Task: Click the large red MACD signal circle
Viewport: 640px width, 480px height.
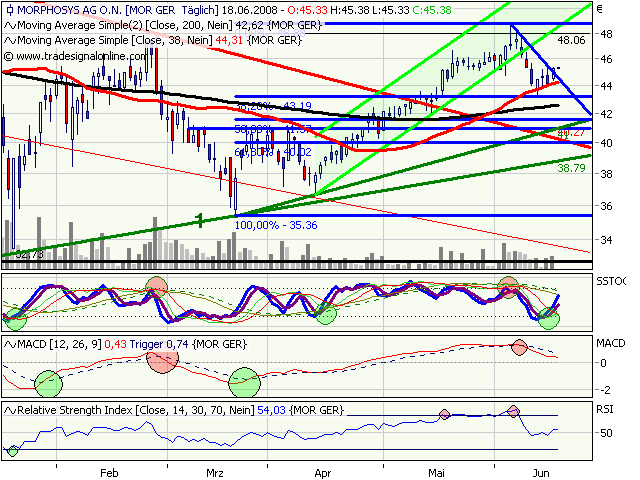Action: [x=162, y=359]
